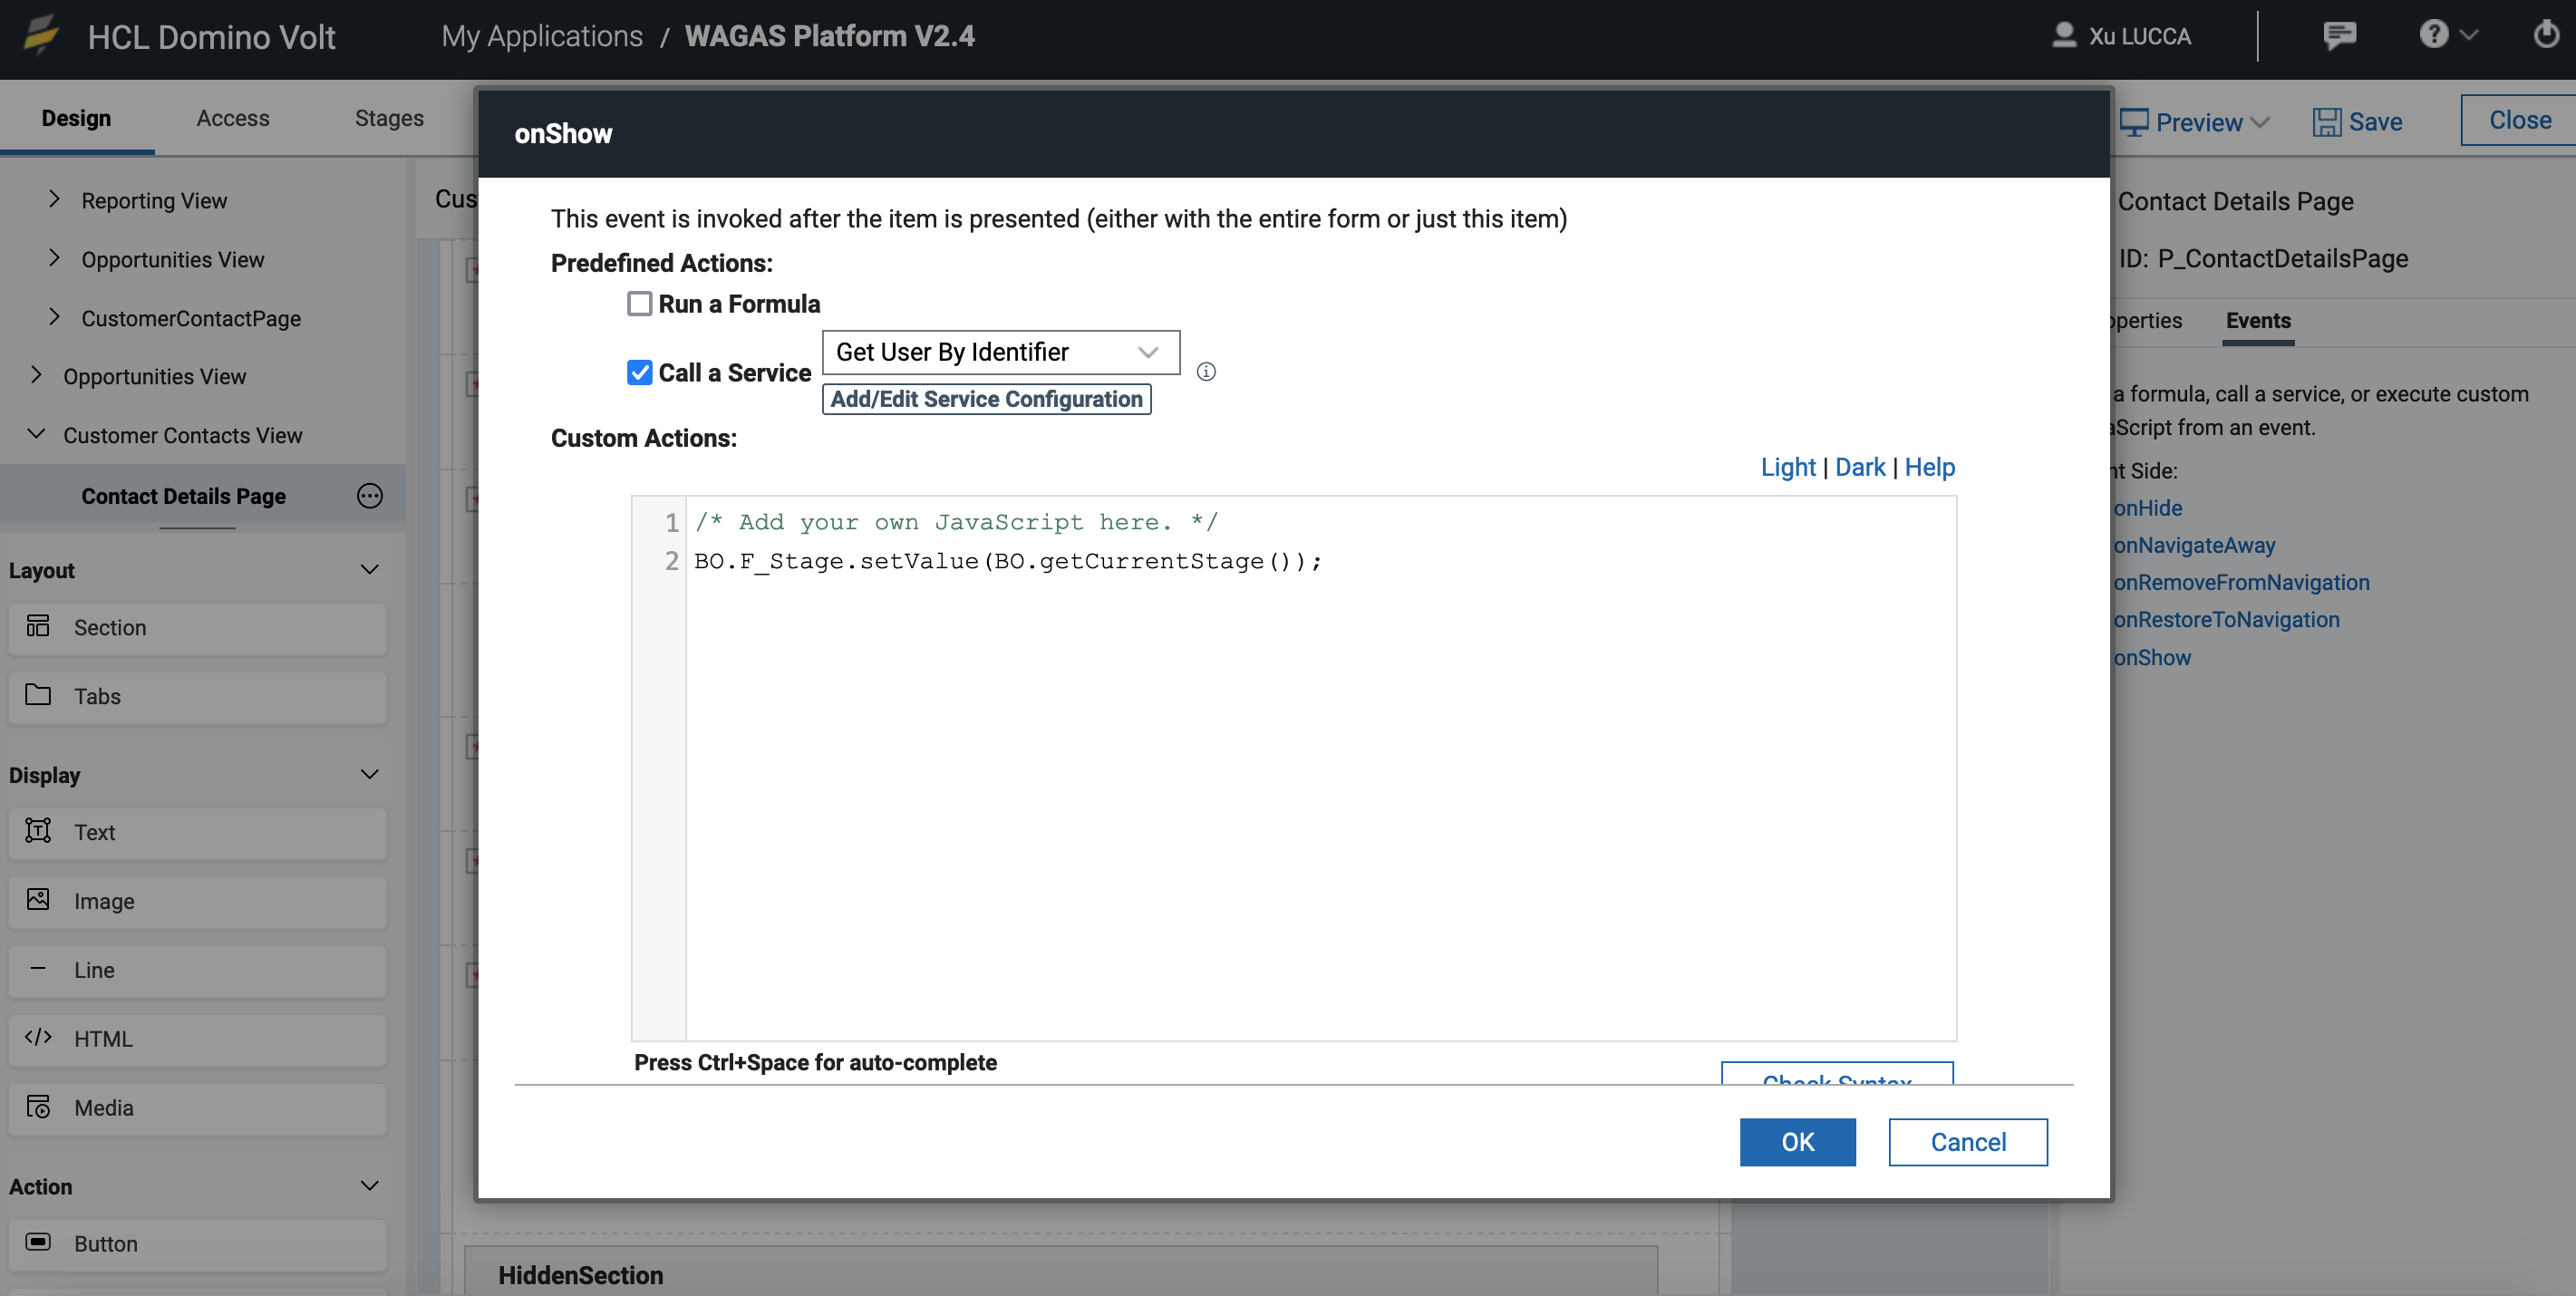2576x1296 pixels.
Task: Add a Media display item
Action: [x=197, y=1108]
